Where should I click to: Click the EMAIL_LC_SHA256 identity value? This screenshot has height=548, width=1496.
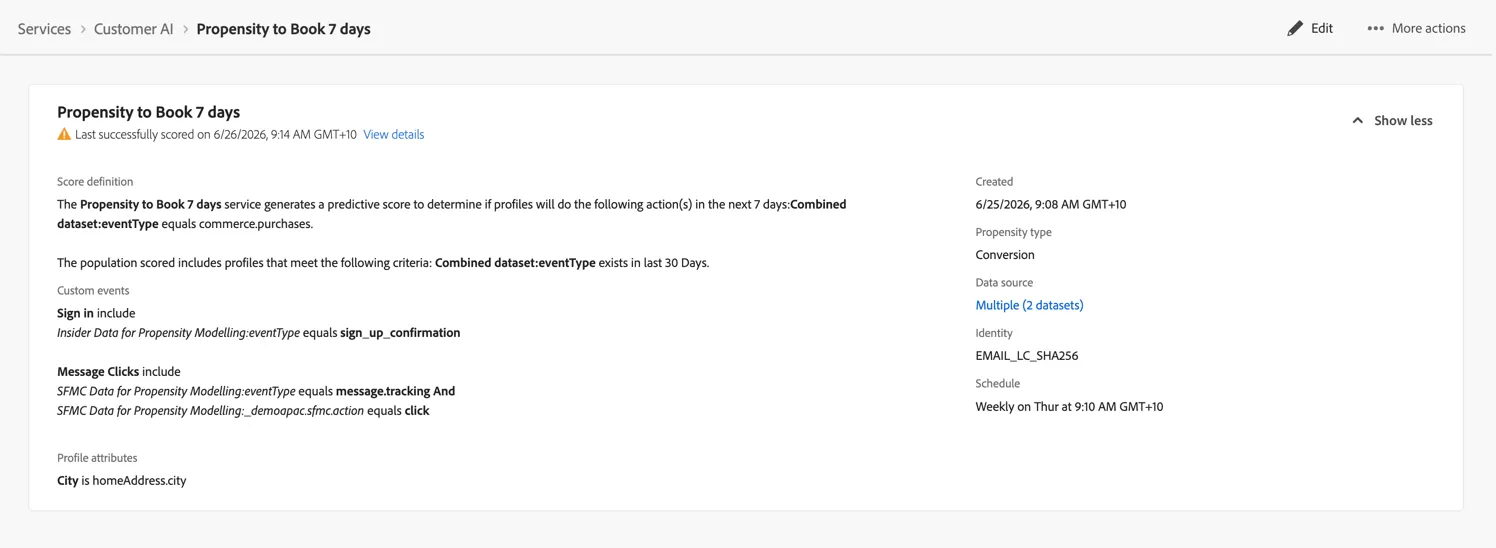point(1027,356)
